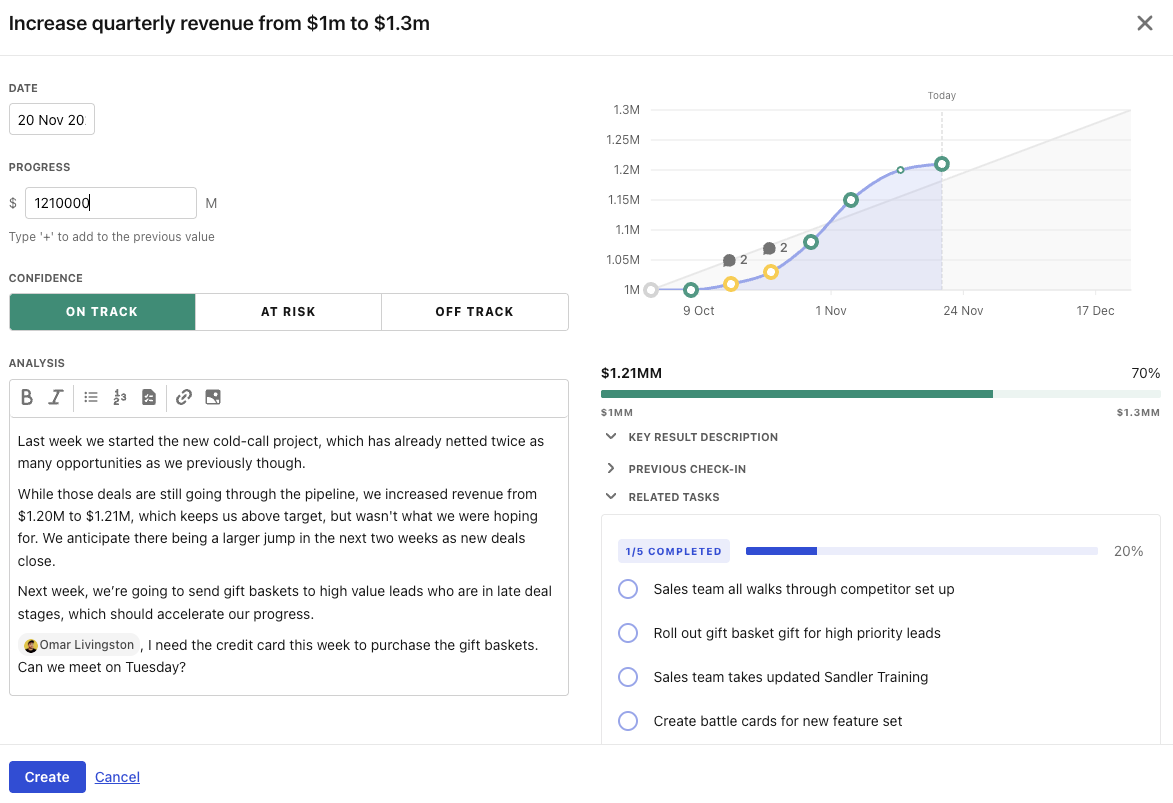
Task: Toggle bold formatting in the analysis editor
Action: (27, 397)
